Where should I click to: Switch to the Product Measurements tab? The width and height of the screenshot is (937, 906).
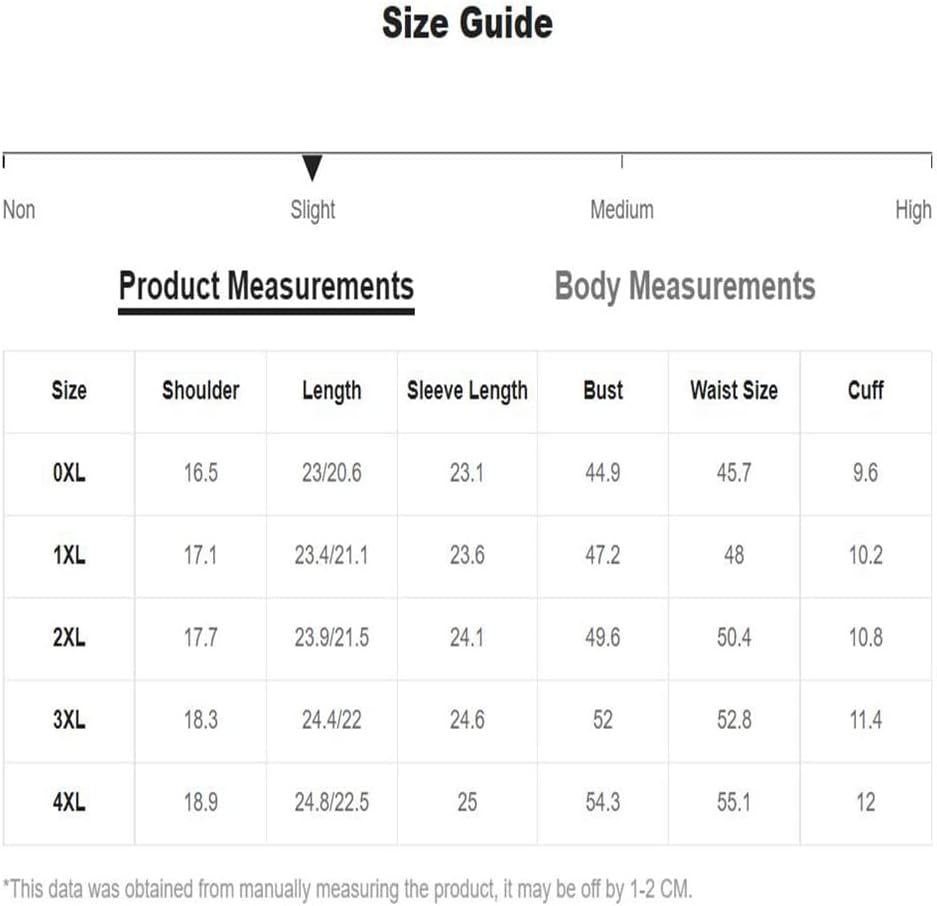[x=266, y=287]
